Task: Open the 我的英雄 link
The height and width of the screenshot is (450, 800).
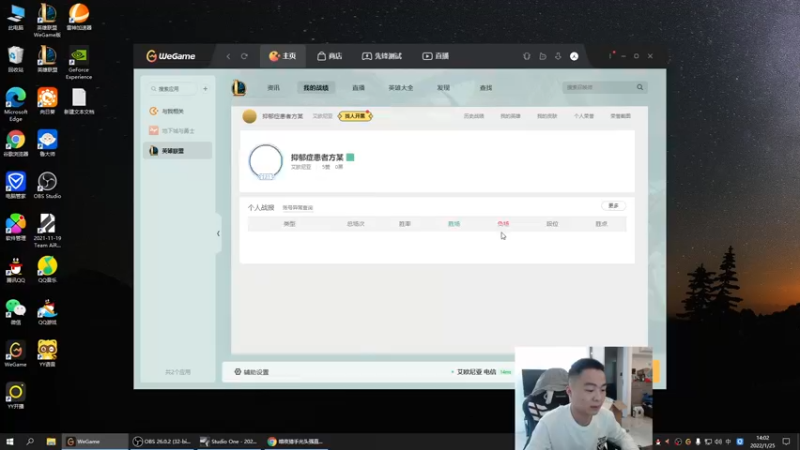Action: [510, 116]
